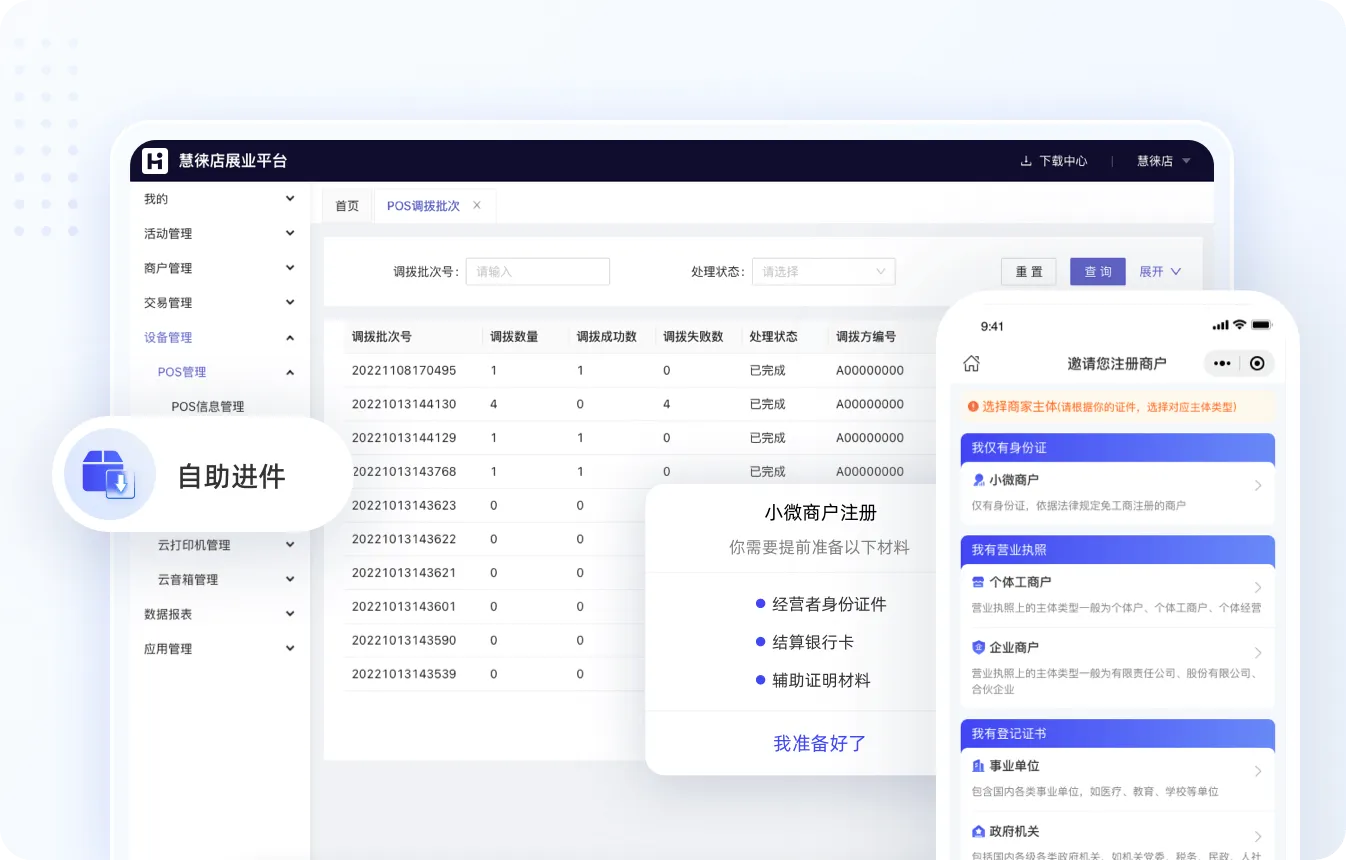
Task: Tap the home icon on the mini-program header
Action: coord(970,363)
